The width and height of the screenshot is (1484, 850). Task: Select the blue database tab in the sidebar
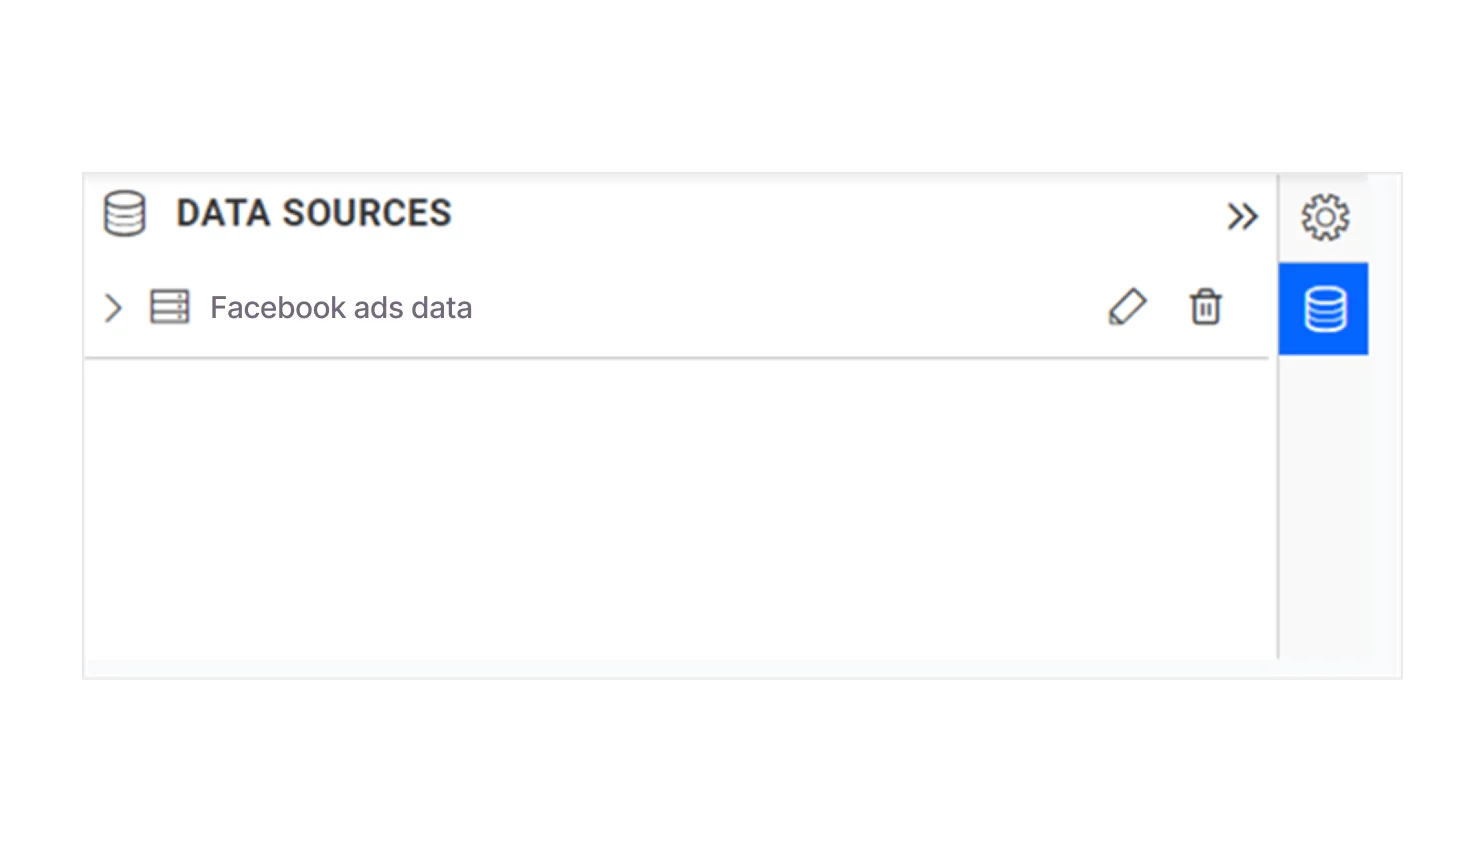pos(1324,309)
